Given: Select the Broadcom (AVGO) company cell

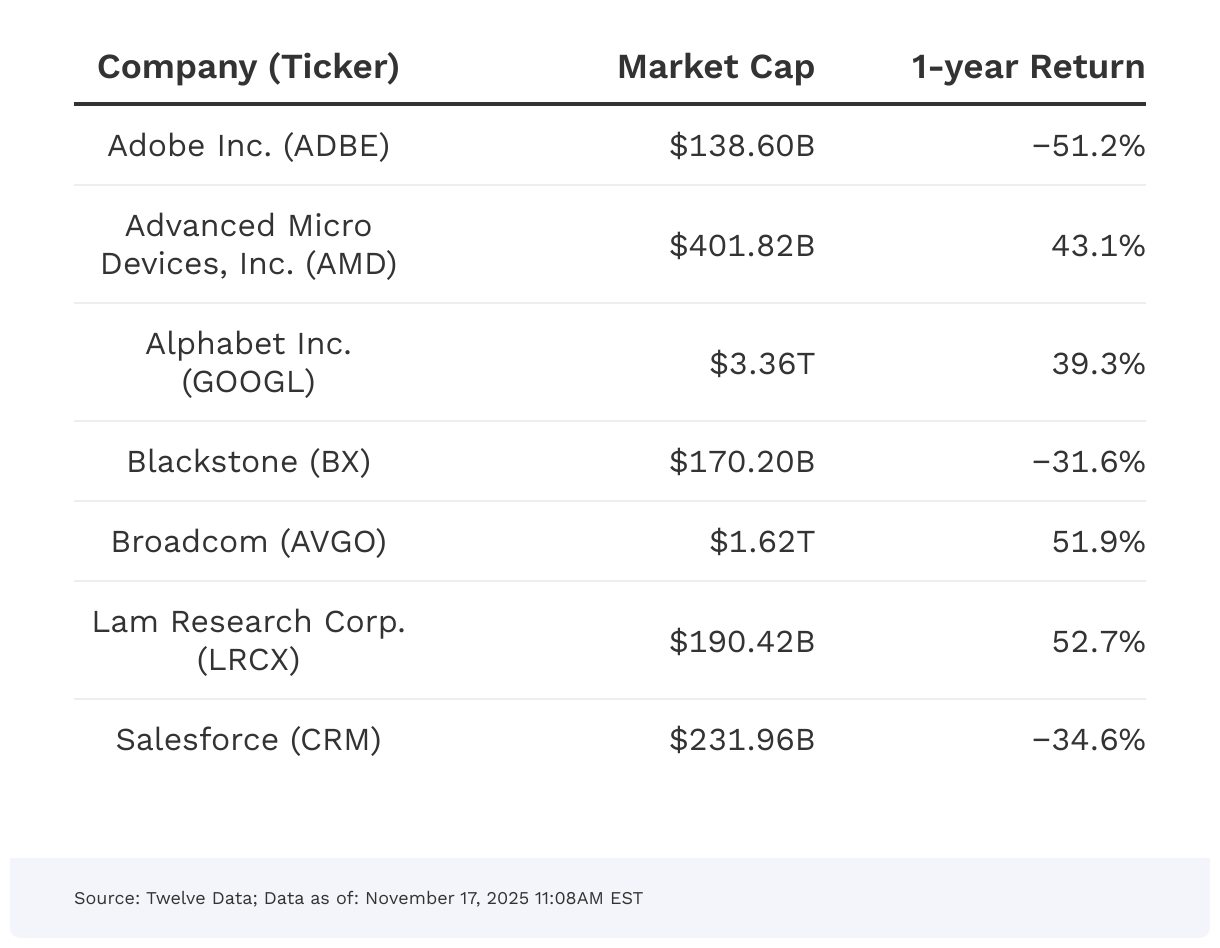Looking at the screenshot, I should pos(248,542).
